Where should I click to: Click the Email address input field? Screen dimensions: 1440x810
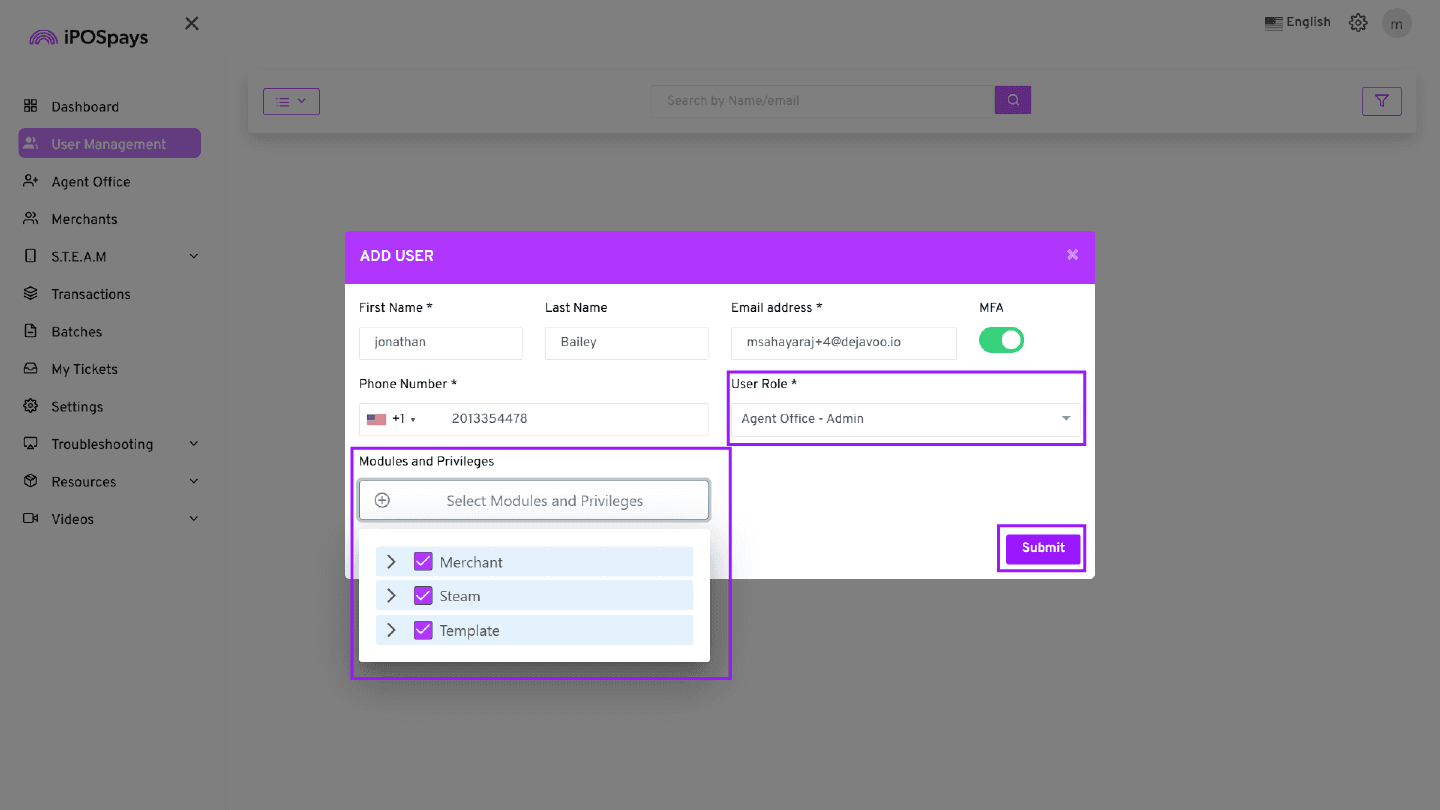842,342
